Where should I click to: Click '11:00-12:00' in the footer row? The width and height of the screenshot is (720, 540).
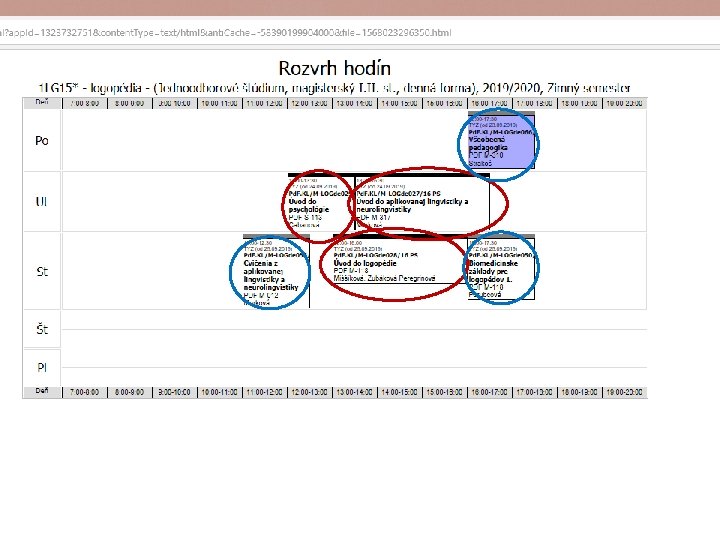click(264, 392)
